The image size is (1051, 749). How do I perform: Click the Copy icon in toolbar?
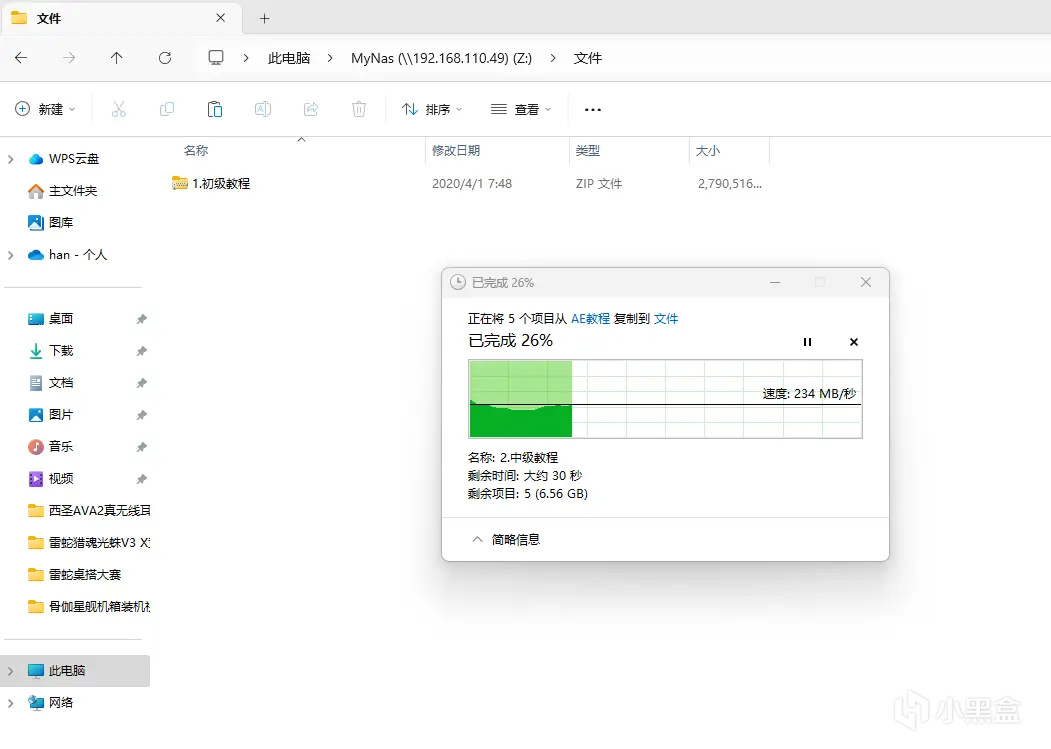click(x=167, y=109)
